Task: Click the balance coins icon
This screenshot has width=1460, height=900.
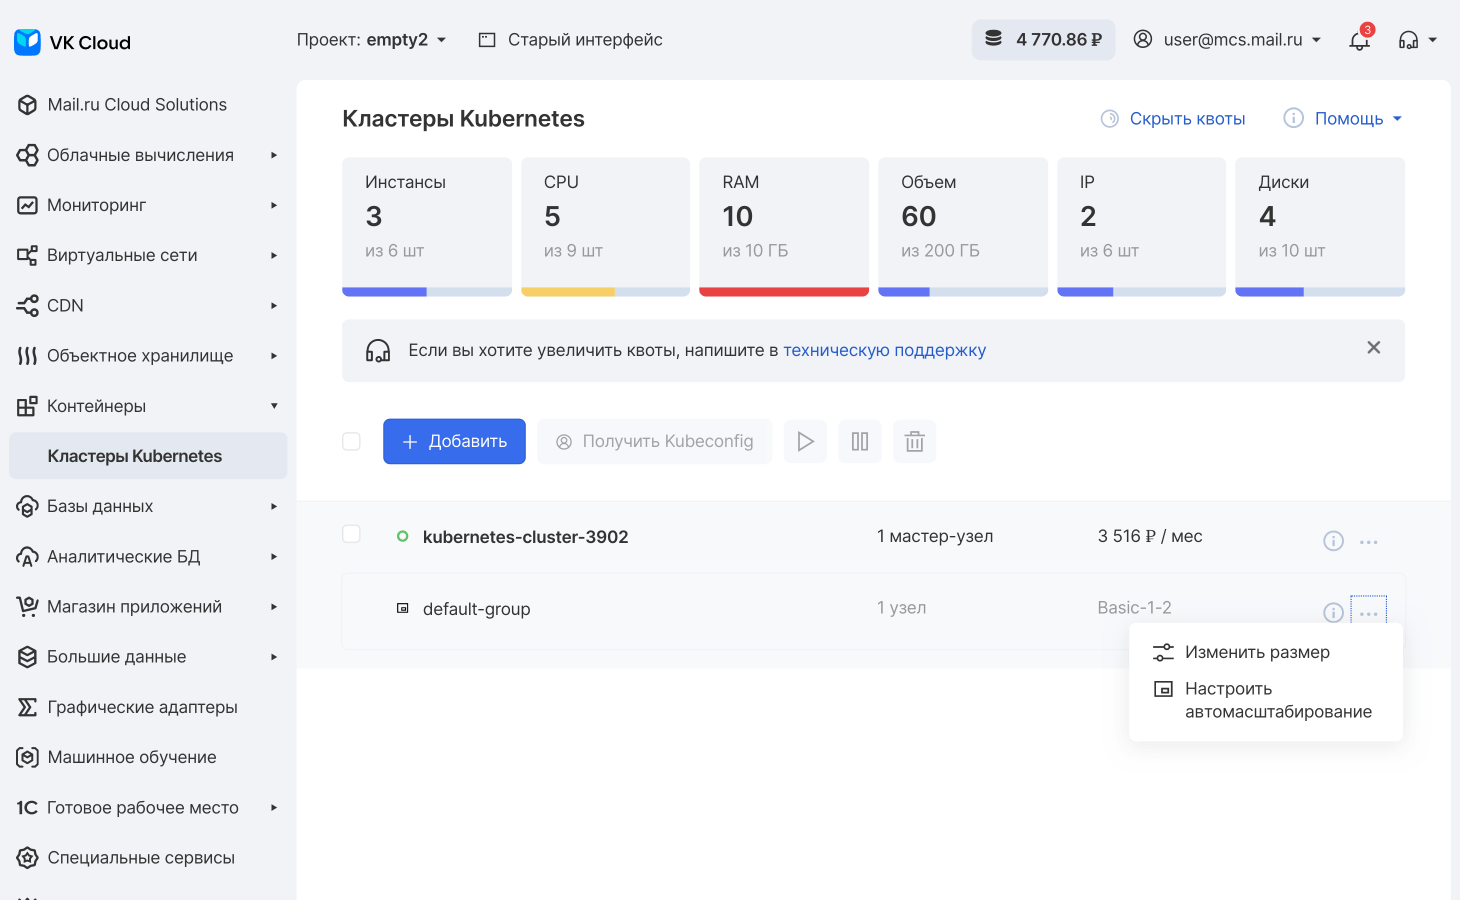Action: click(993, 39)
